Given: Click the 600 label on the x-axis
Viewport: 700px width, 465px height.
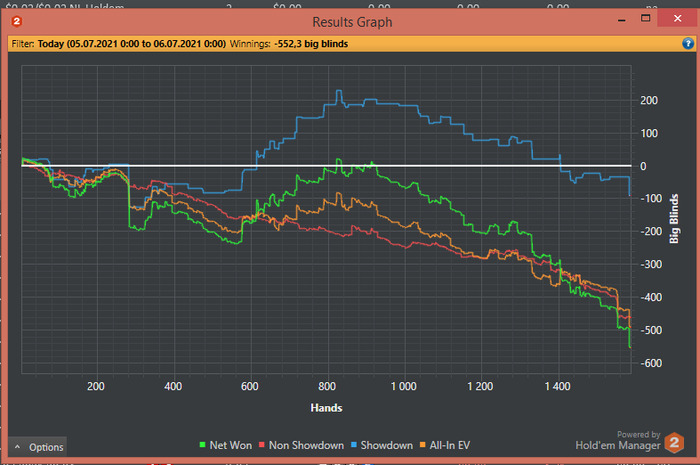Looking at the screenshot, I should pyautogui.click(x=250, y=386).
